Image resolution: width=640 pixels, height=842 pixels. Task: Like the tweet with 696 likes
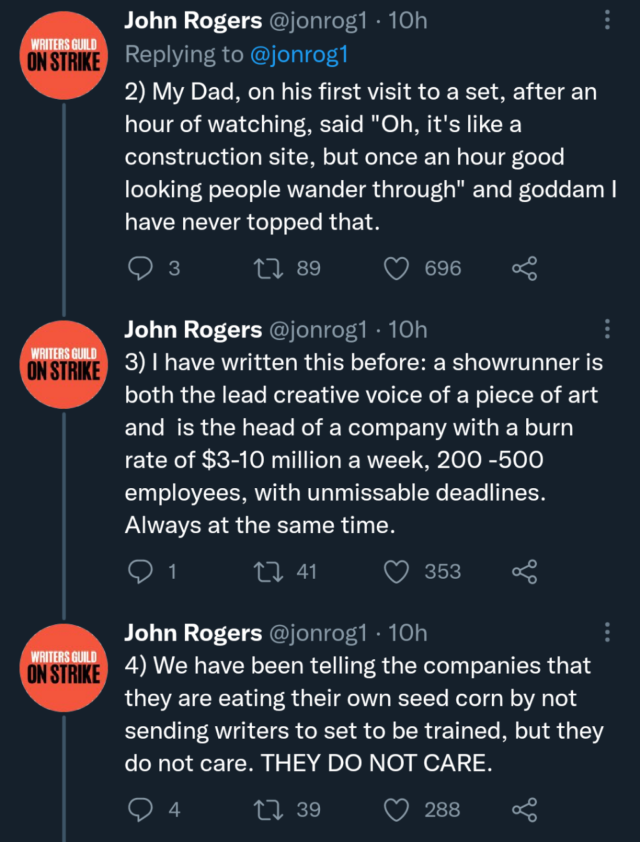[398, 268]
